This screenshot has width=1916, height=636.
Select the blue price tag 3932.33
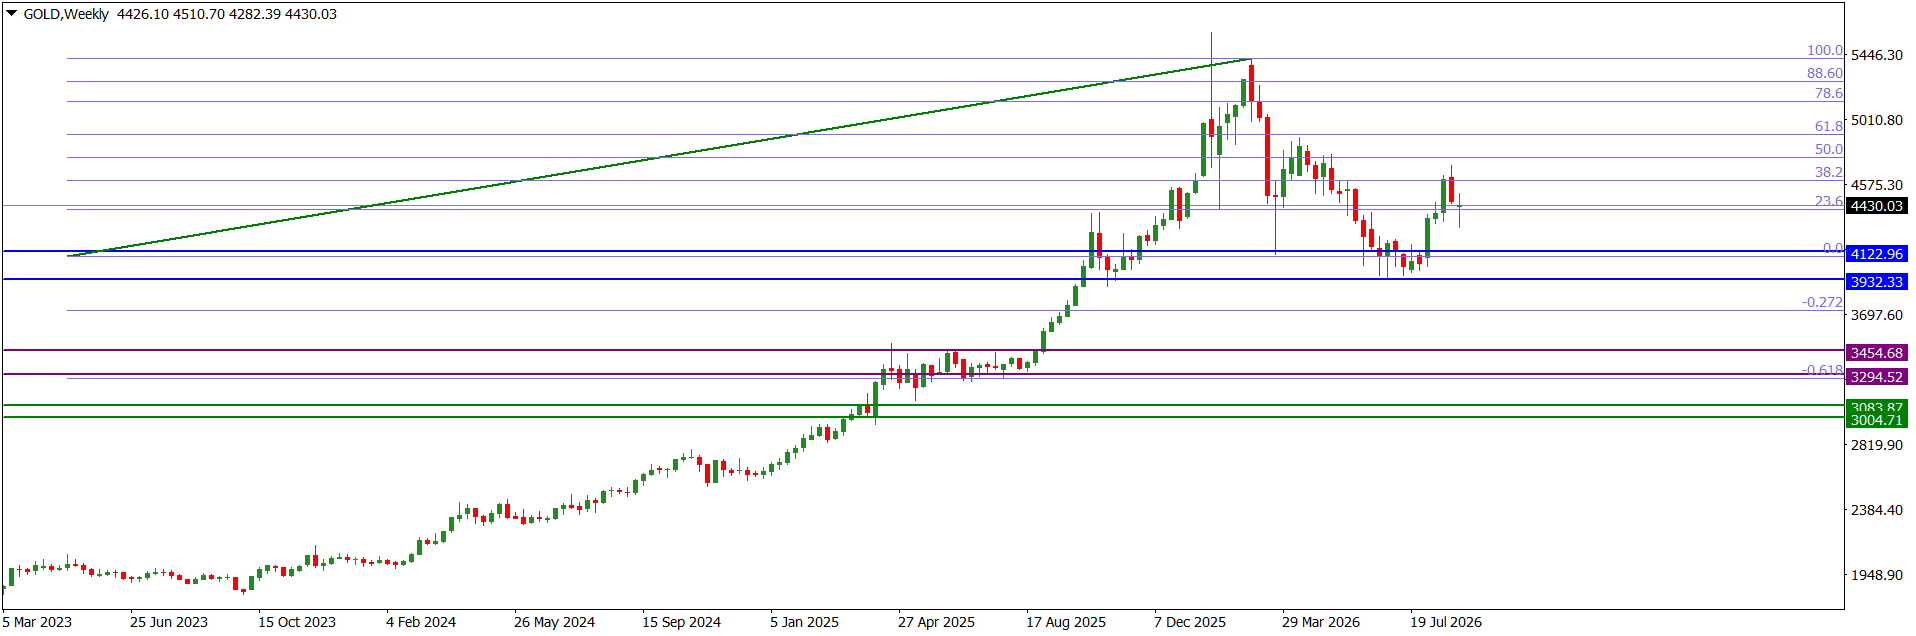pyautogui.click(x=1876, y=282)
